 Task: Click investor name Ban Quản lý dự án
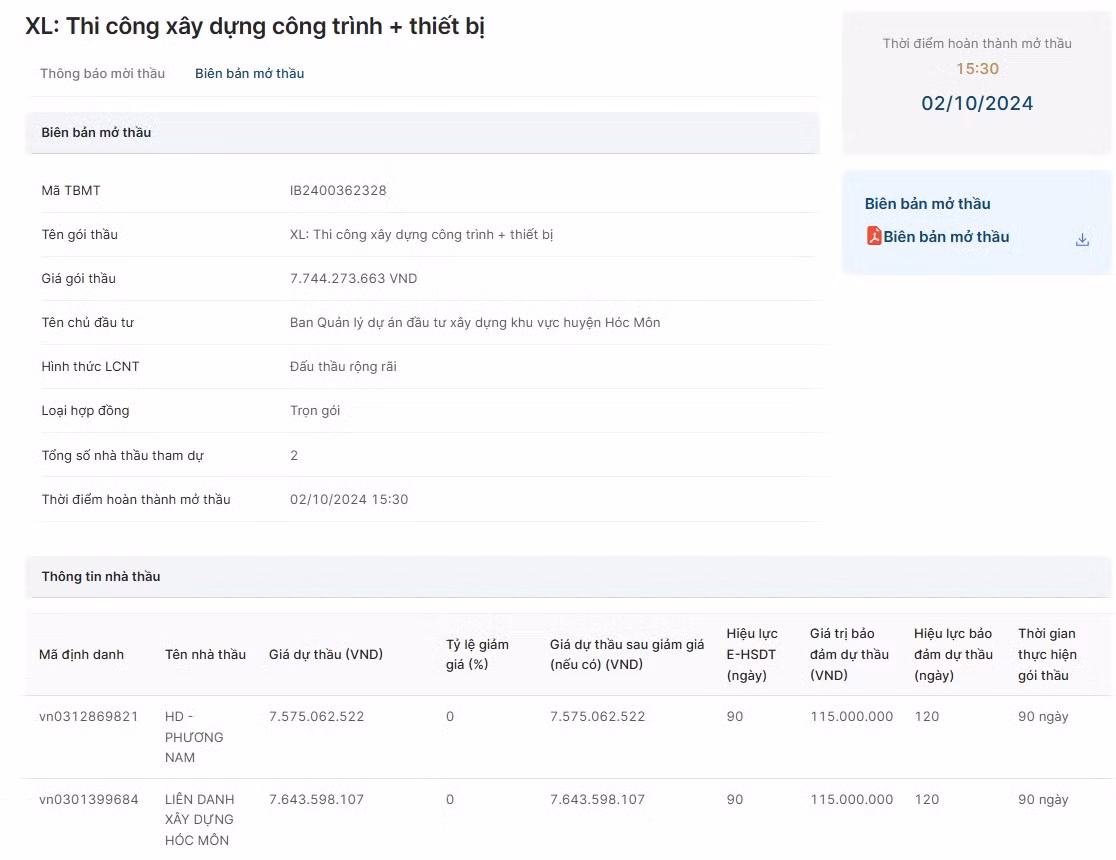[474, 322]
